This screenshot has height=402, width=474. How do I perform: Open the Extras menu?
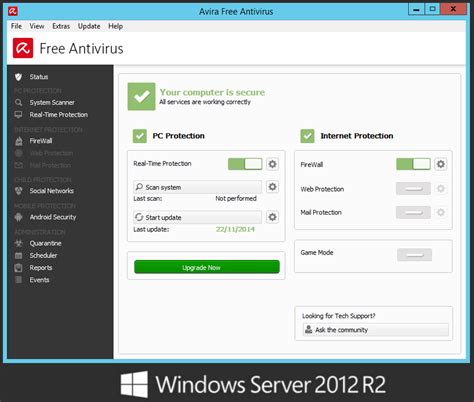click(61, 26)
